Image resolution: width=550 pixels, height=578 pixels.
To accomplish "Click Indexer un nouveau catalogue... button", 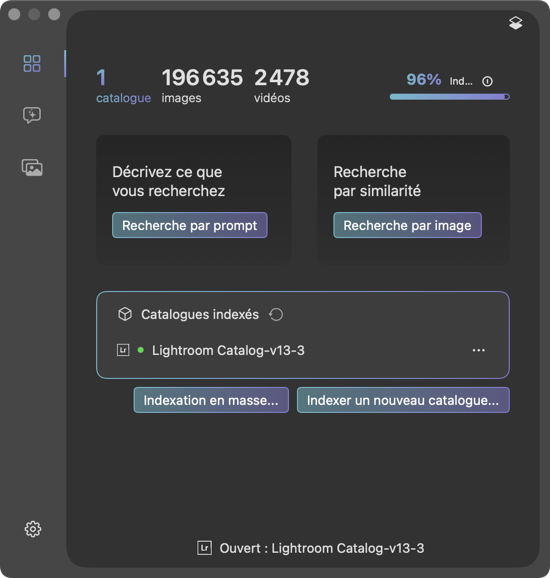I will click(x=403, y=400).
